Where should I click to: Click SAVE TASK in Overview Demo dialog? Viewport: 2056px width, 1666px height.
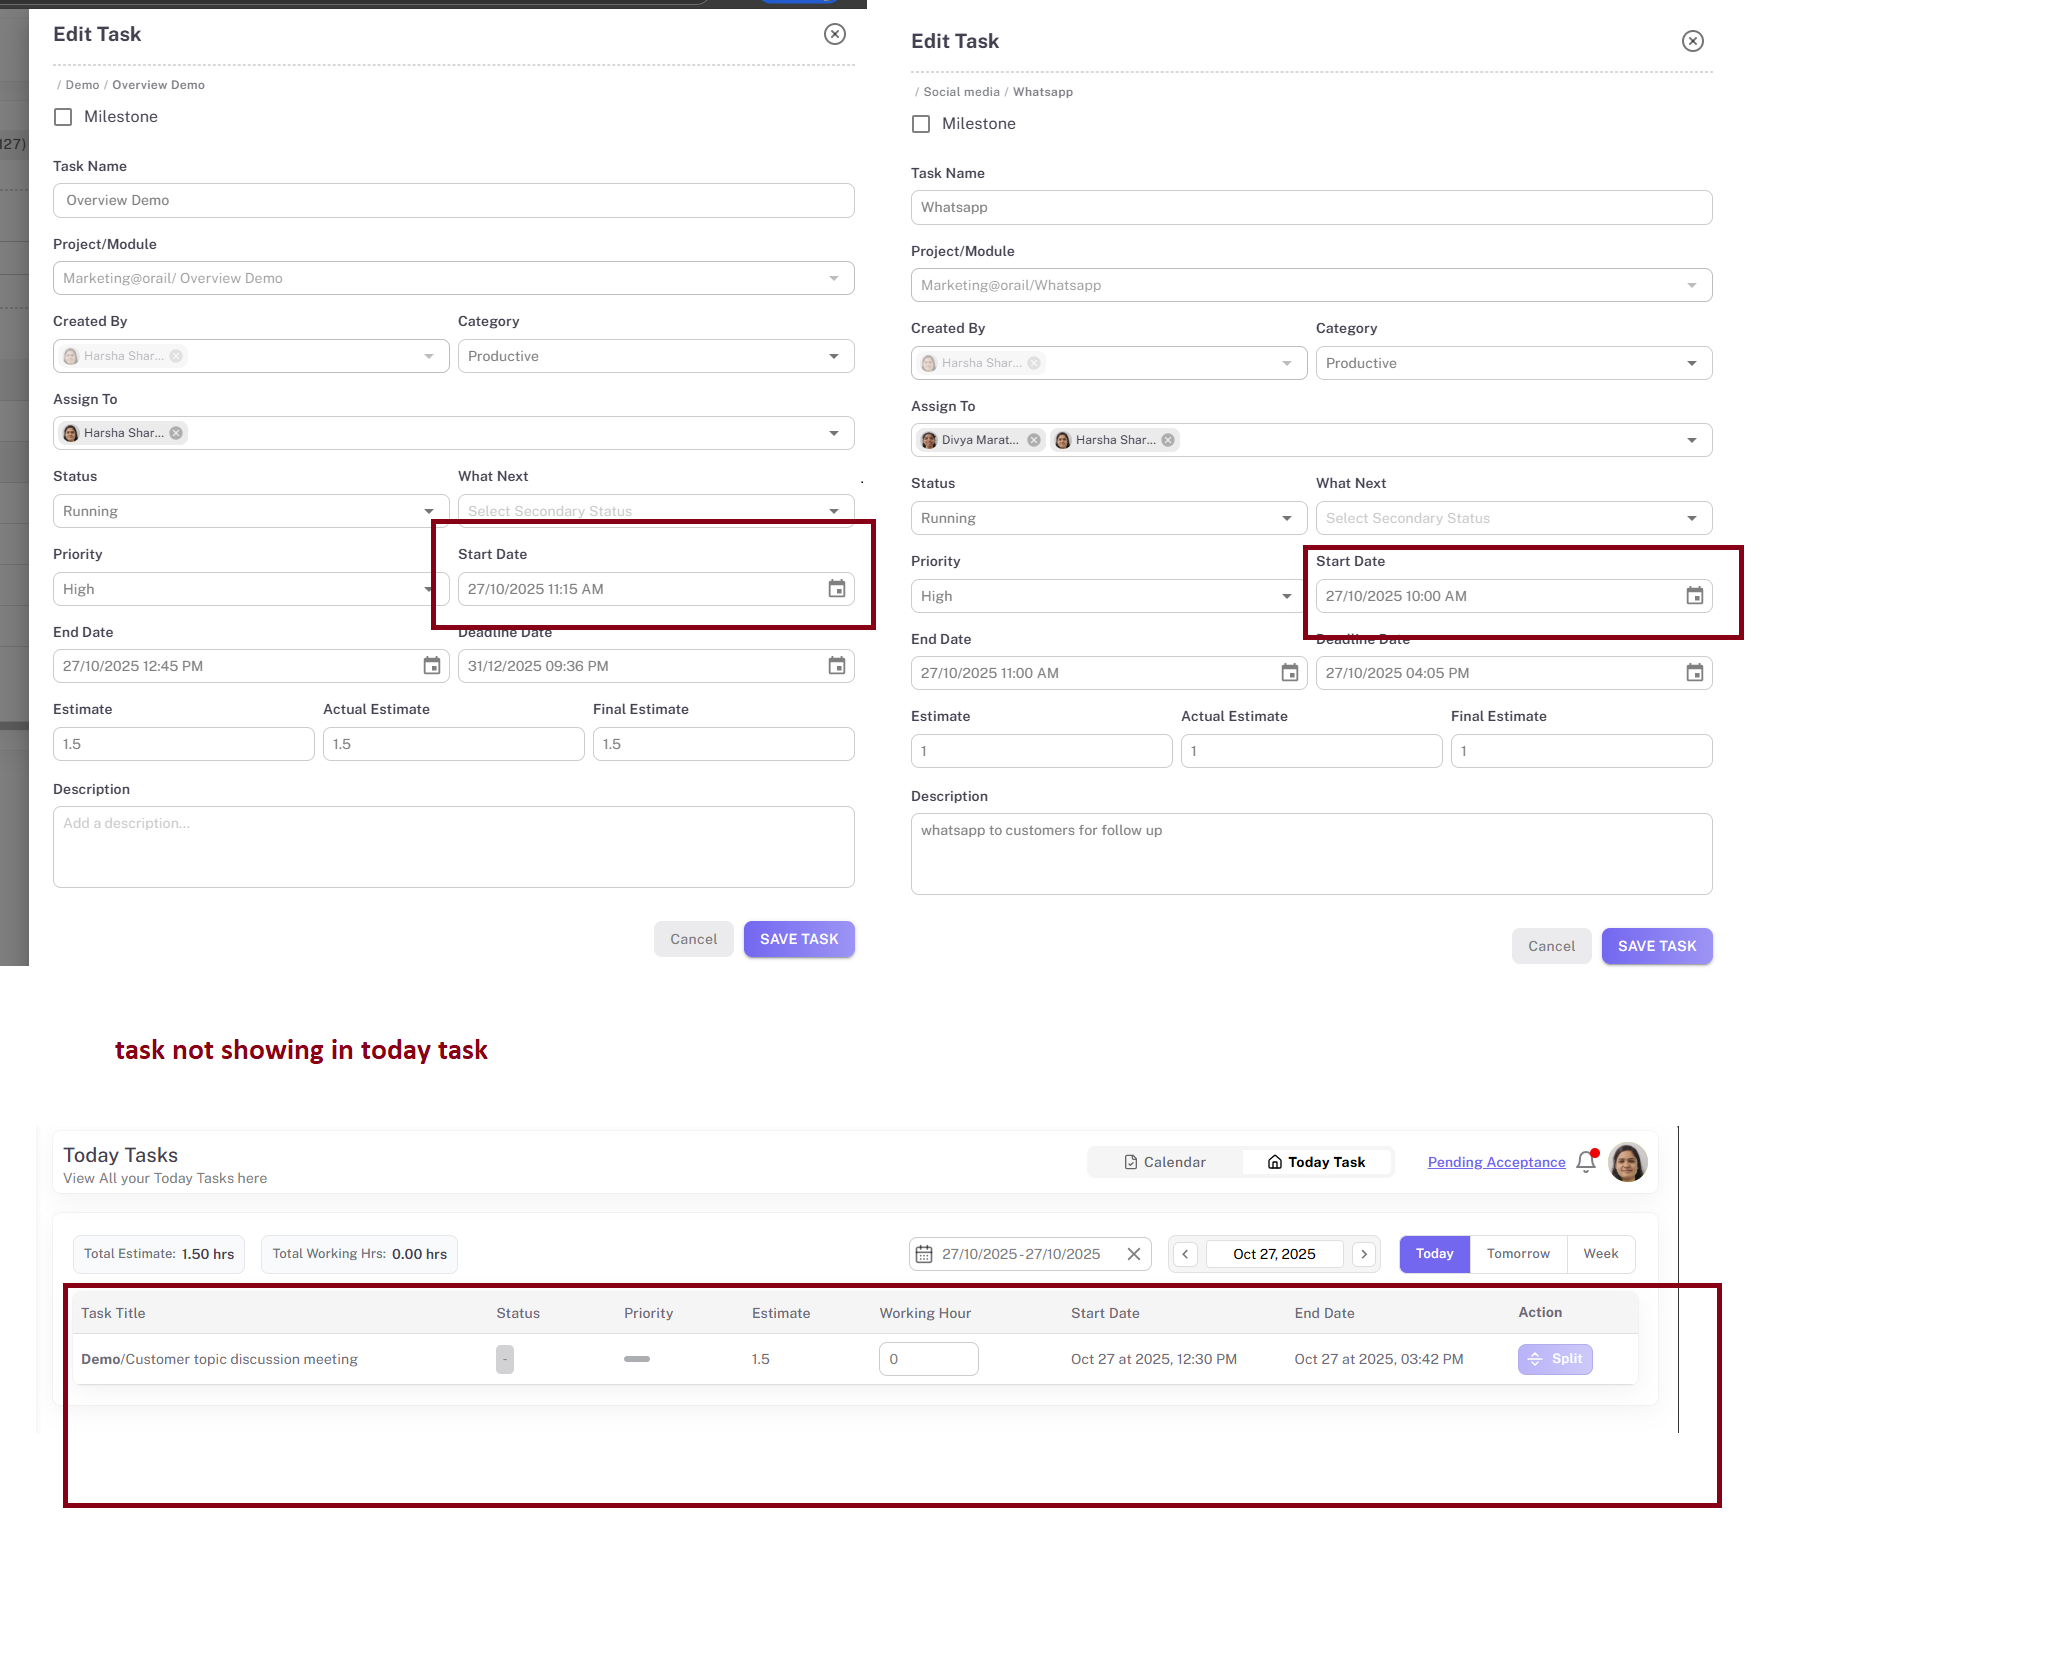(x=798, y=939)
